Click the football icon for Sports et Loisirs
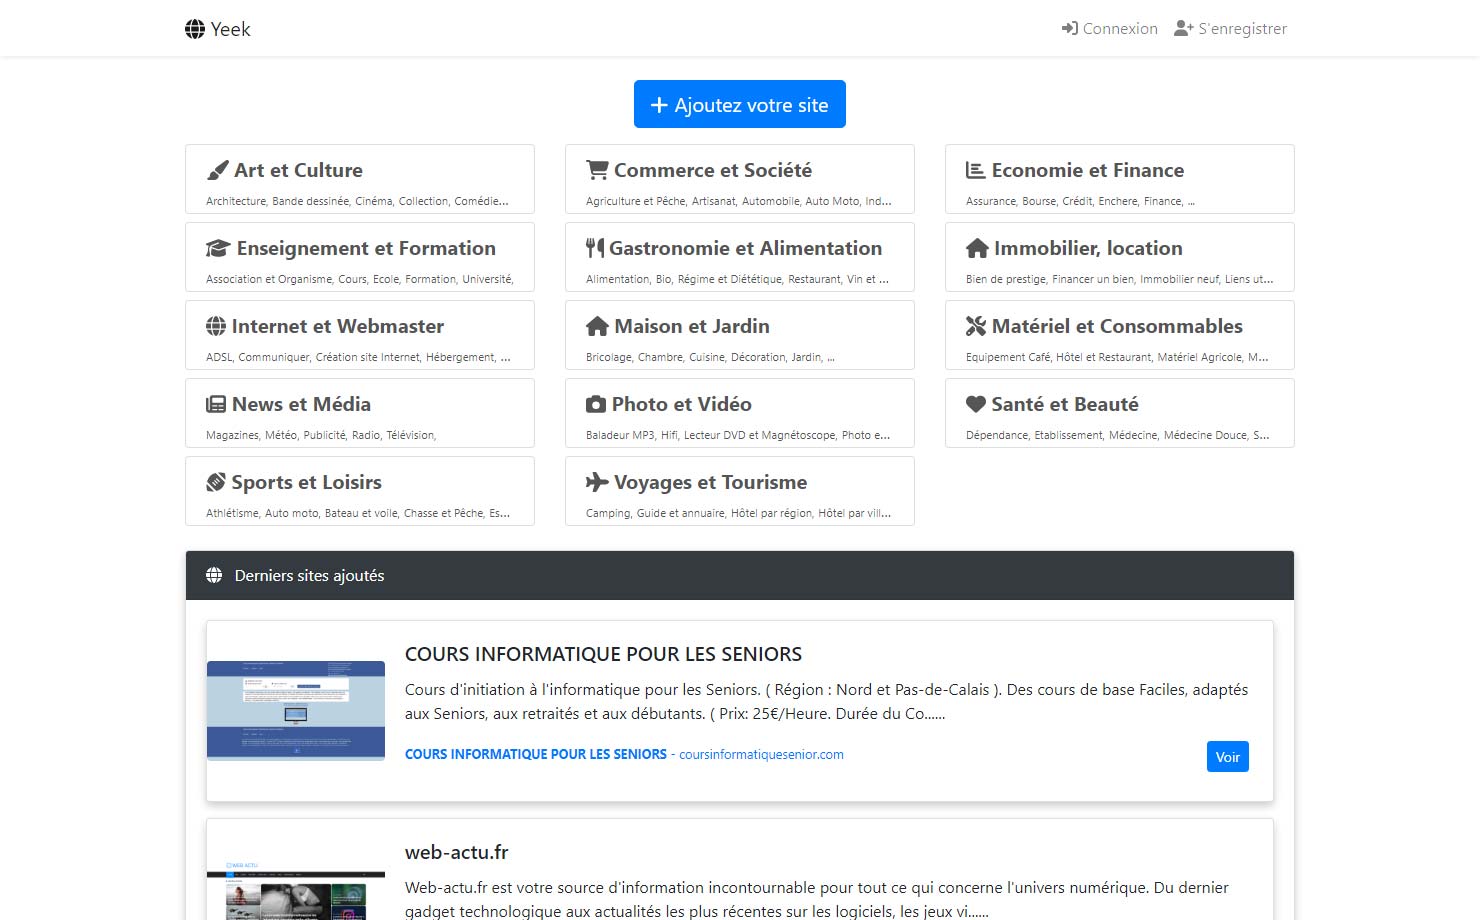 tap(216, 483)
